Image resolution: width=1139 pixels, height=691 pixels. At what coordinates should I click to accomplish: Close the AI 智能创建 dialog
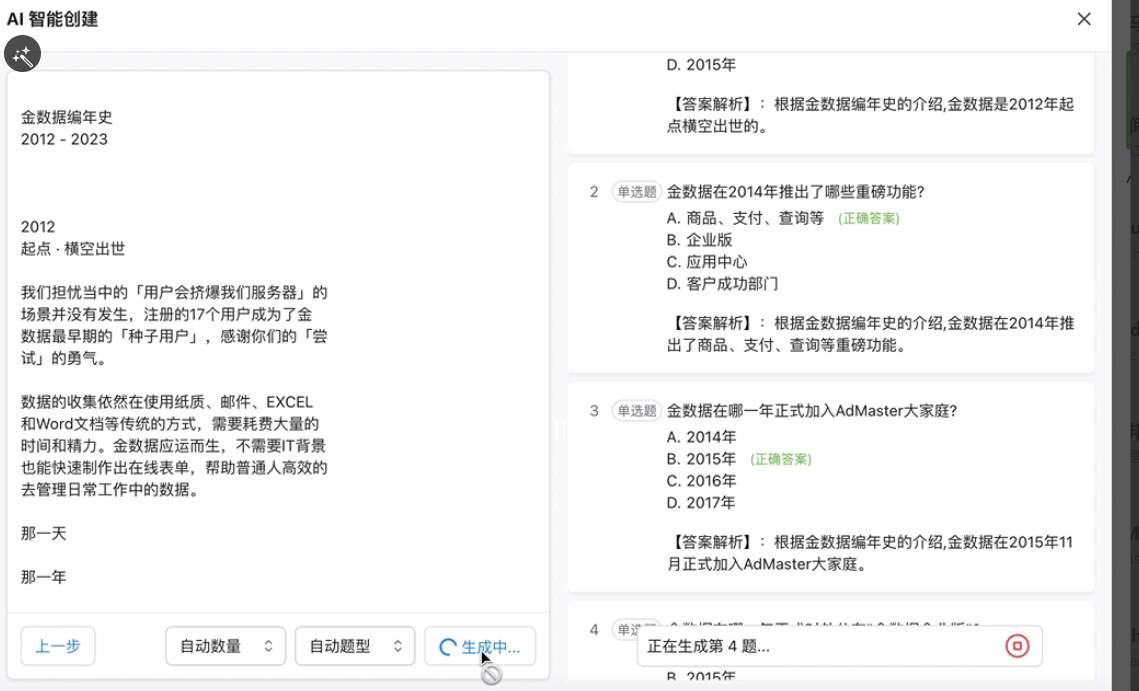pyautogui.click(x=1084, y=19)
